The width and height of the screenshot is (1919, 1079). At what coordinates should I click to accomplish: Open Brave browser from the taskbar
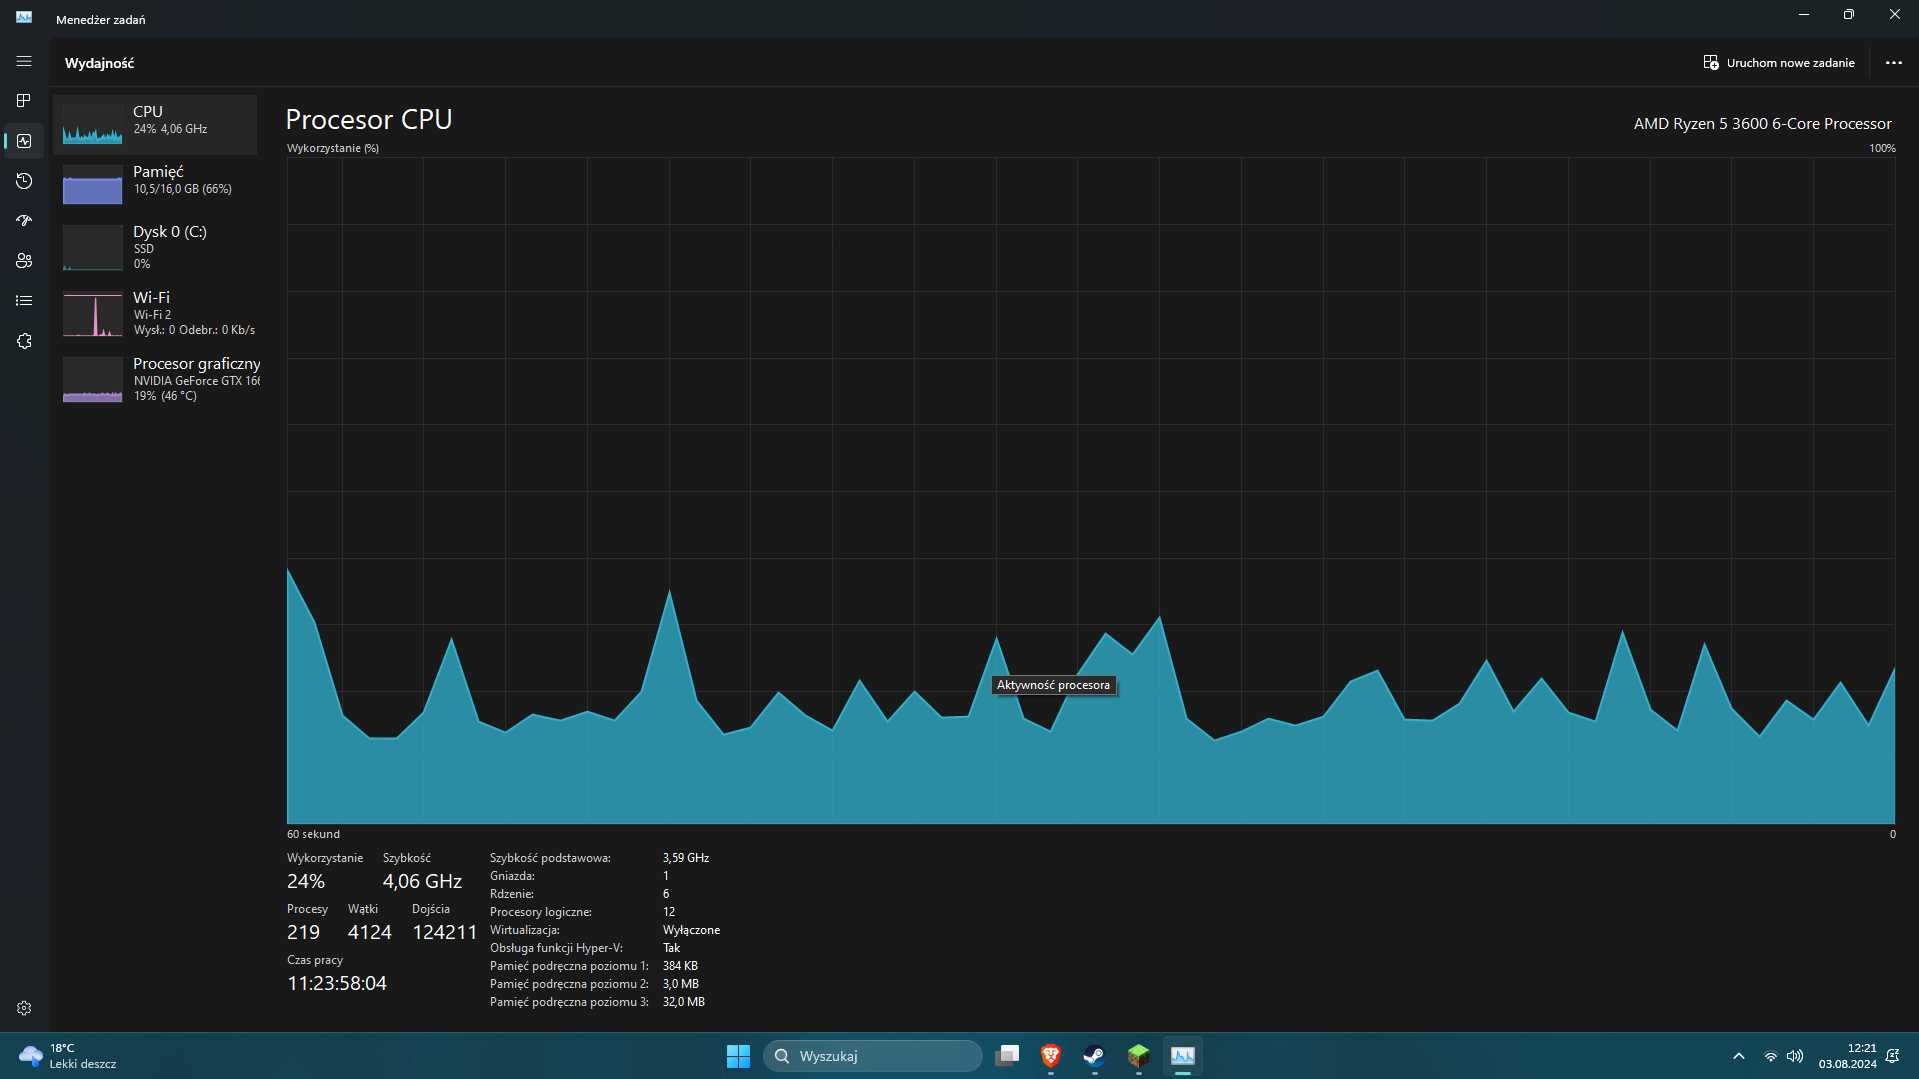(1050, 1056)
